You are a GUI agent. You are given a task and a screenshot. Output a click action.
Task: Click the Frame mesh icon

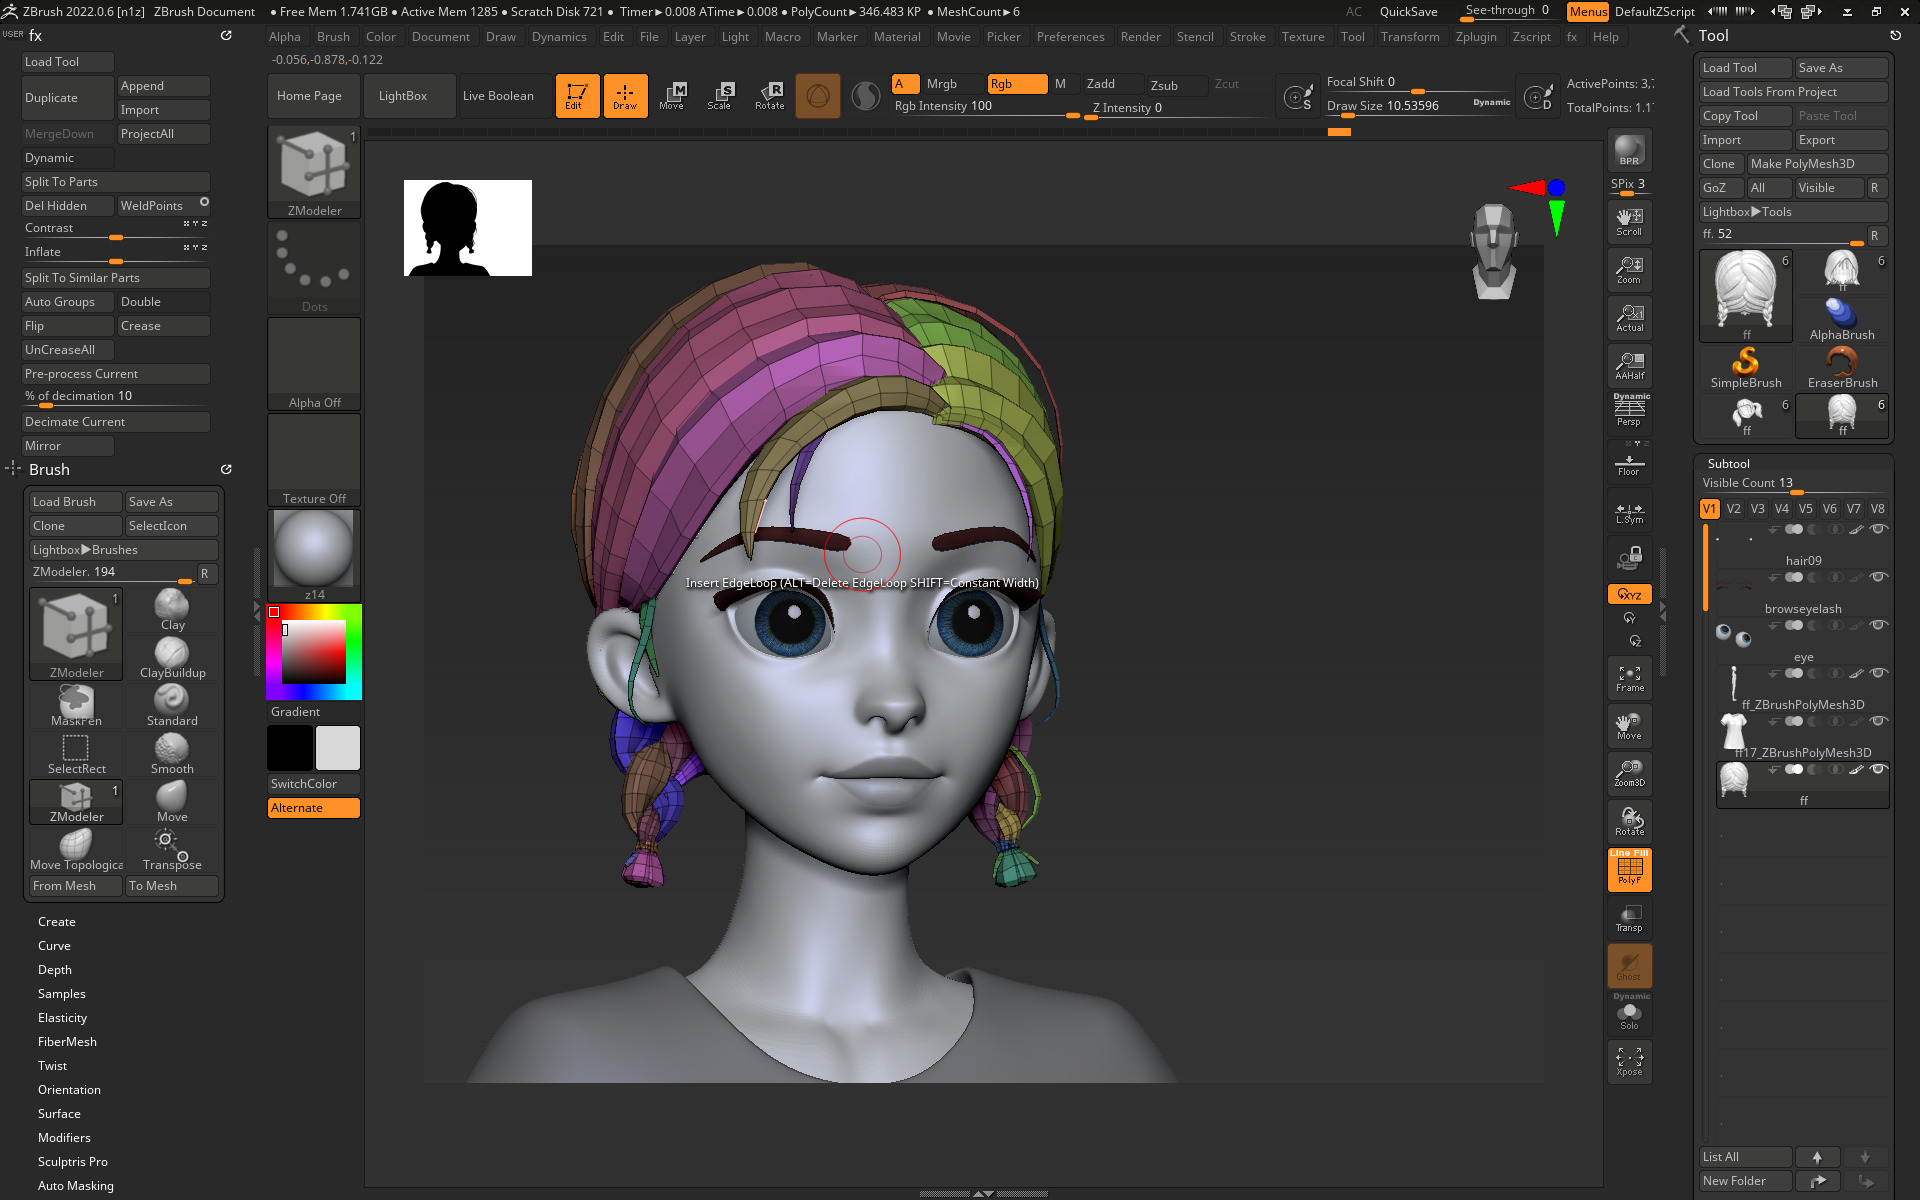click(1629, 679)
